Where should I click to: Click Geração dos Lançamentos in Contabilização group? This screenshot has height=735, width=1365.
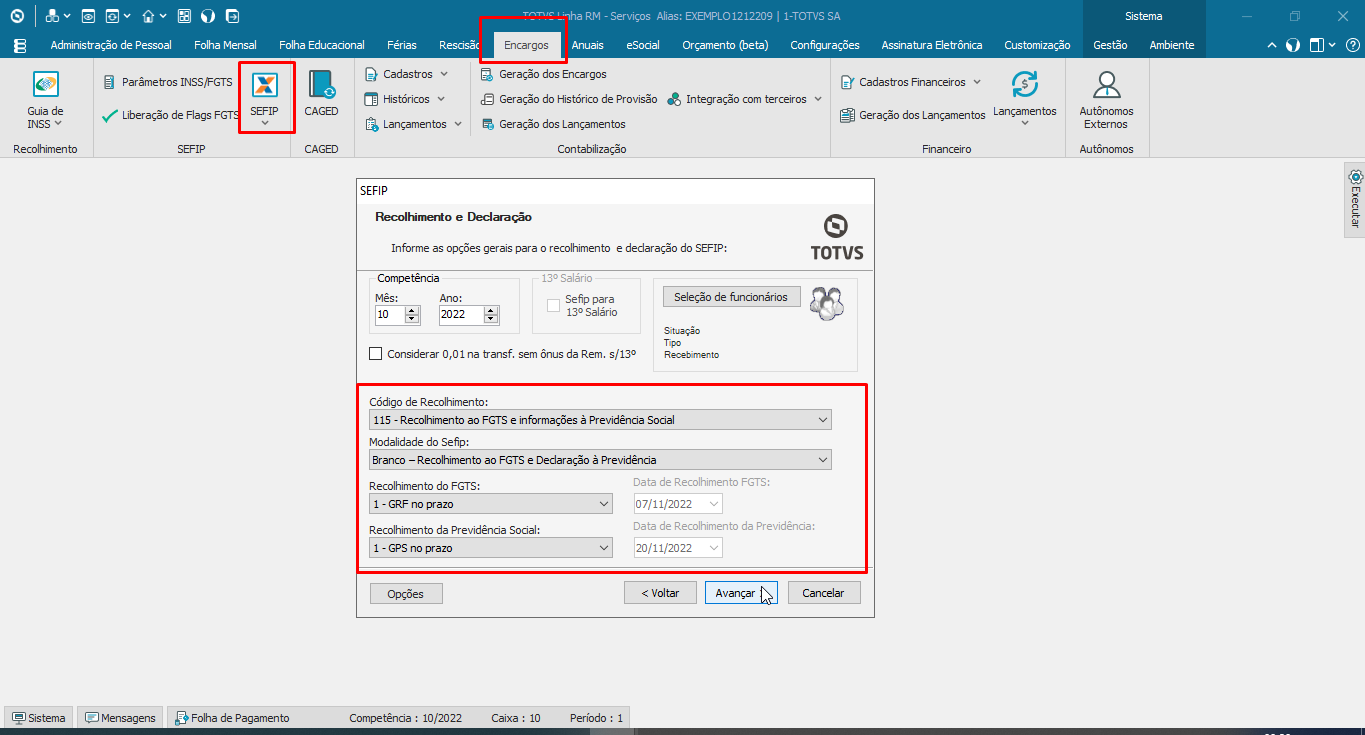pyautogui.click(x=553, y=124)
